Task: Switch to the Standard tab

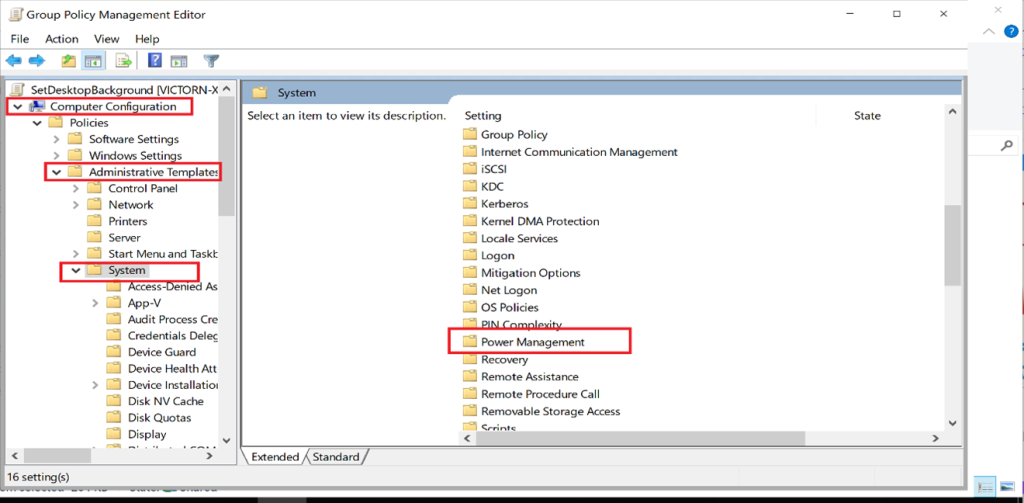Action: point(336,457)
